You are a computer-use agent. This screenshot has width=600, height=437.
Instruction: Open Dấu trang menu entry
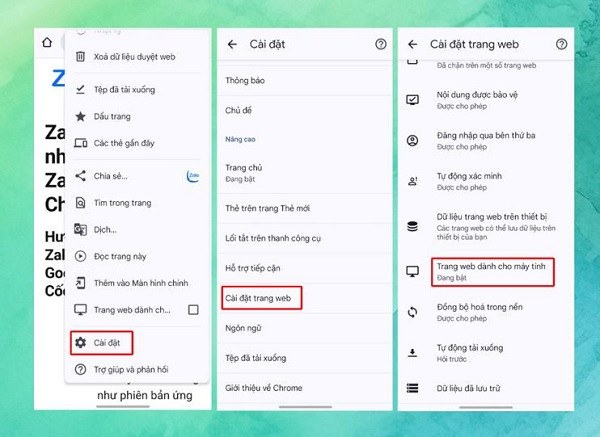(x=137, y=116)
